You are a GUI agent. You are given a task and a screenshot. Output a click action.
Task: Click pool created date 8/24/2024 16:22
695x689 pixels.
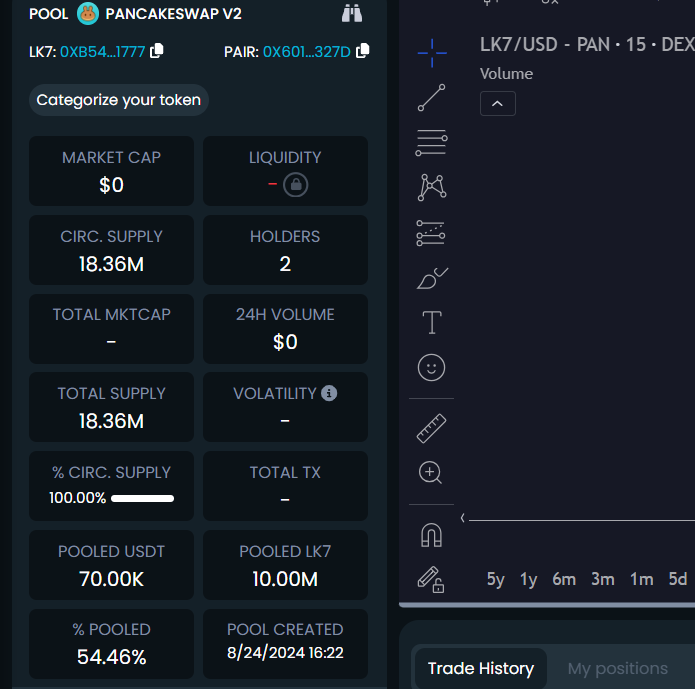(x=285, y=653)
